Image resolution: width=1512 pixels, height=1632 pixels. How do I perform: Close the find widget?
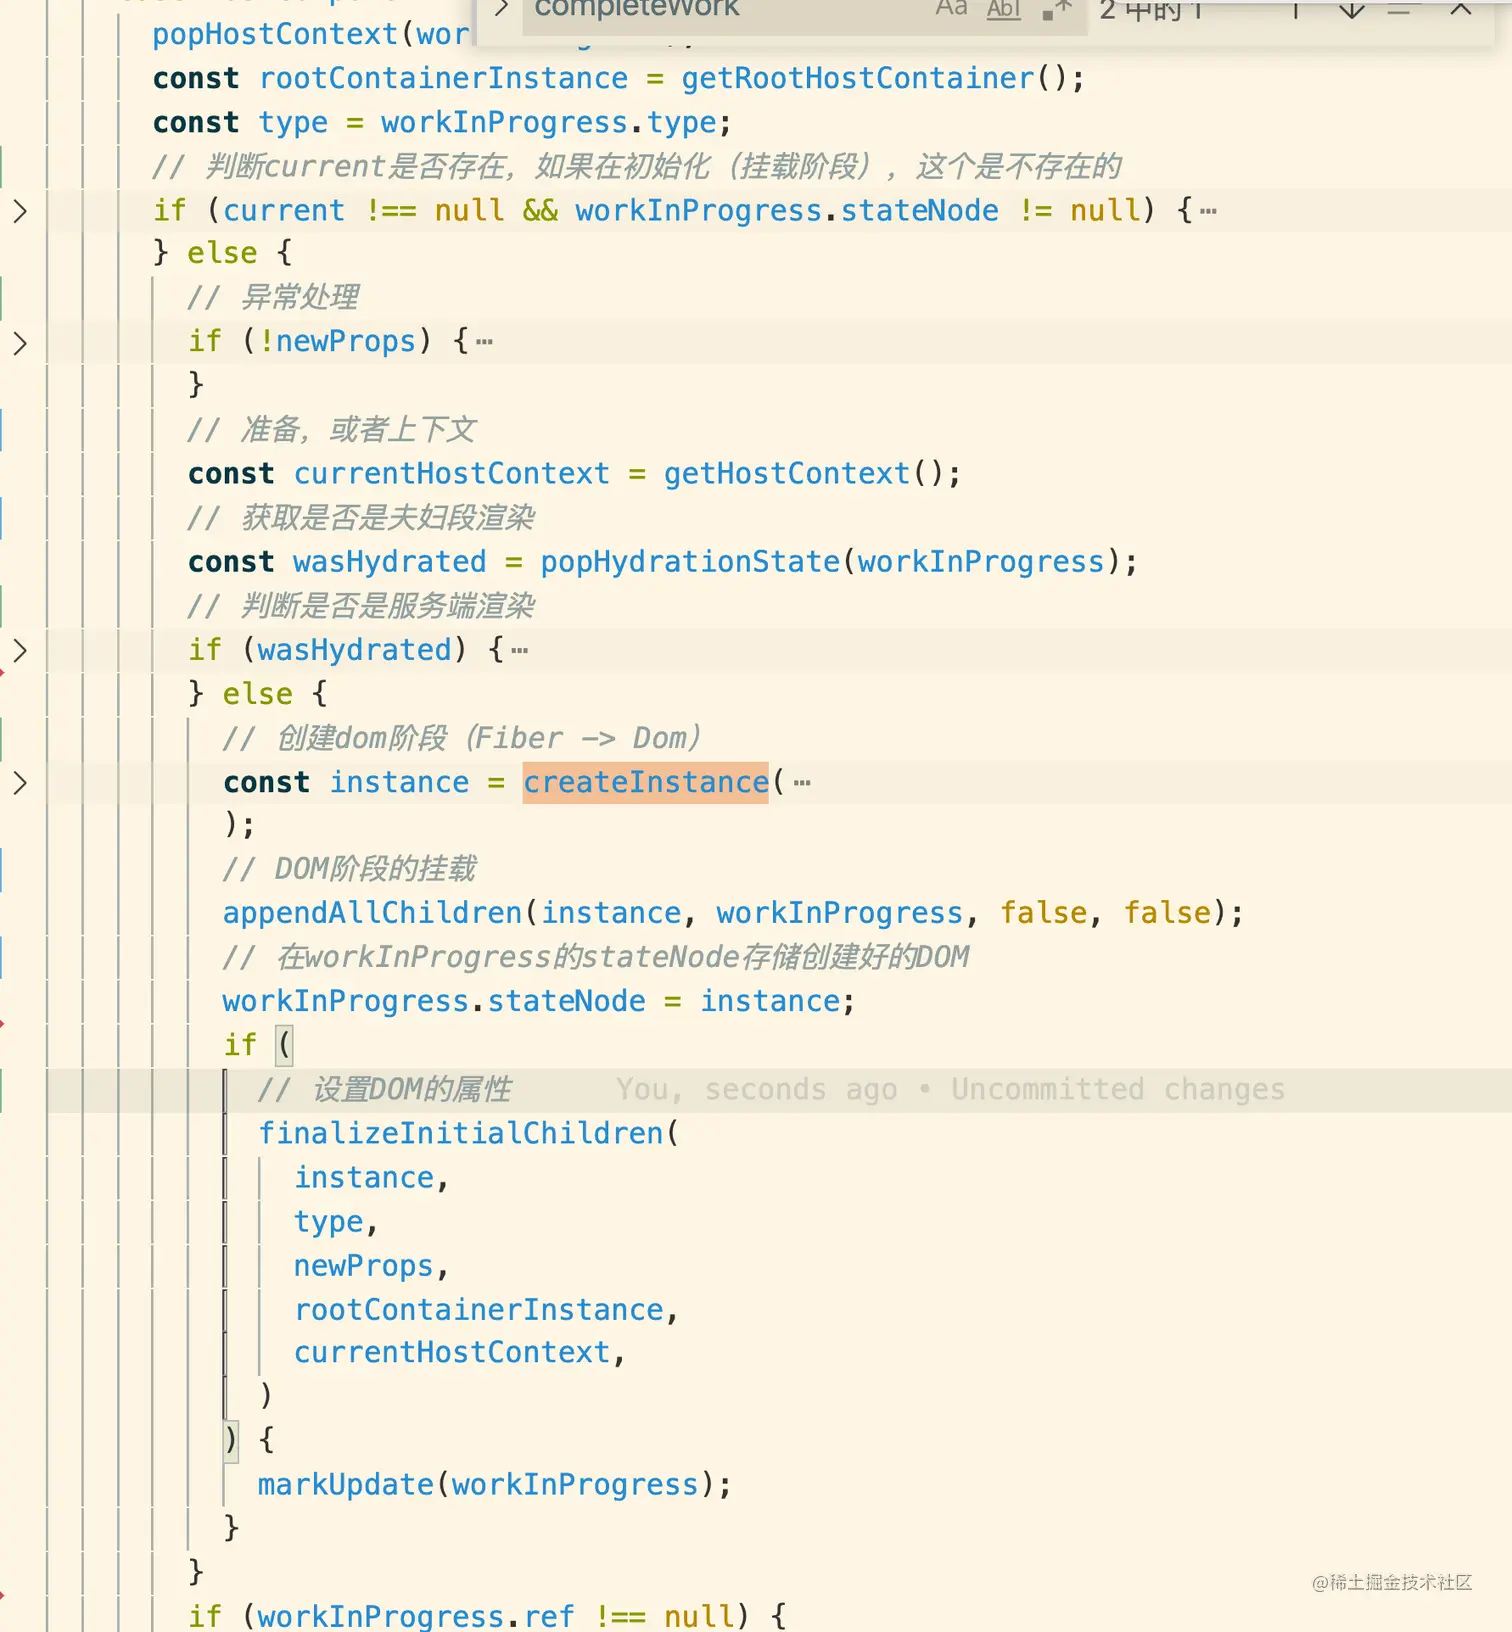click(x=1460, y=9)
